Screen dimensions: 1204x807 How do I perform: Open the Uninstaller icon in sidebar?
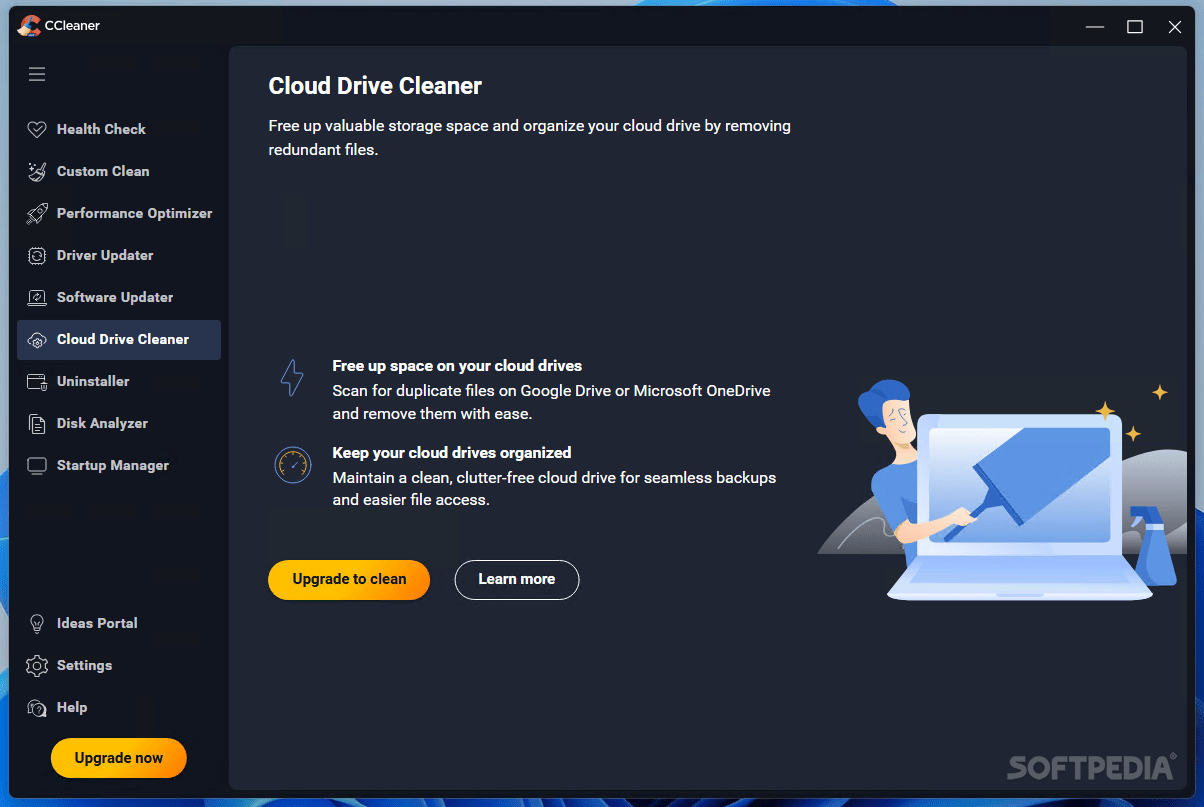click(37, 381)
